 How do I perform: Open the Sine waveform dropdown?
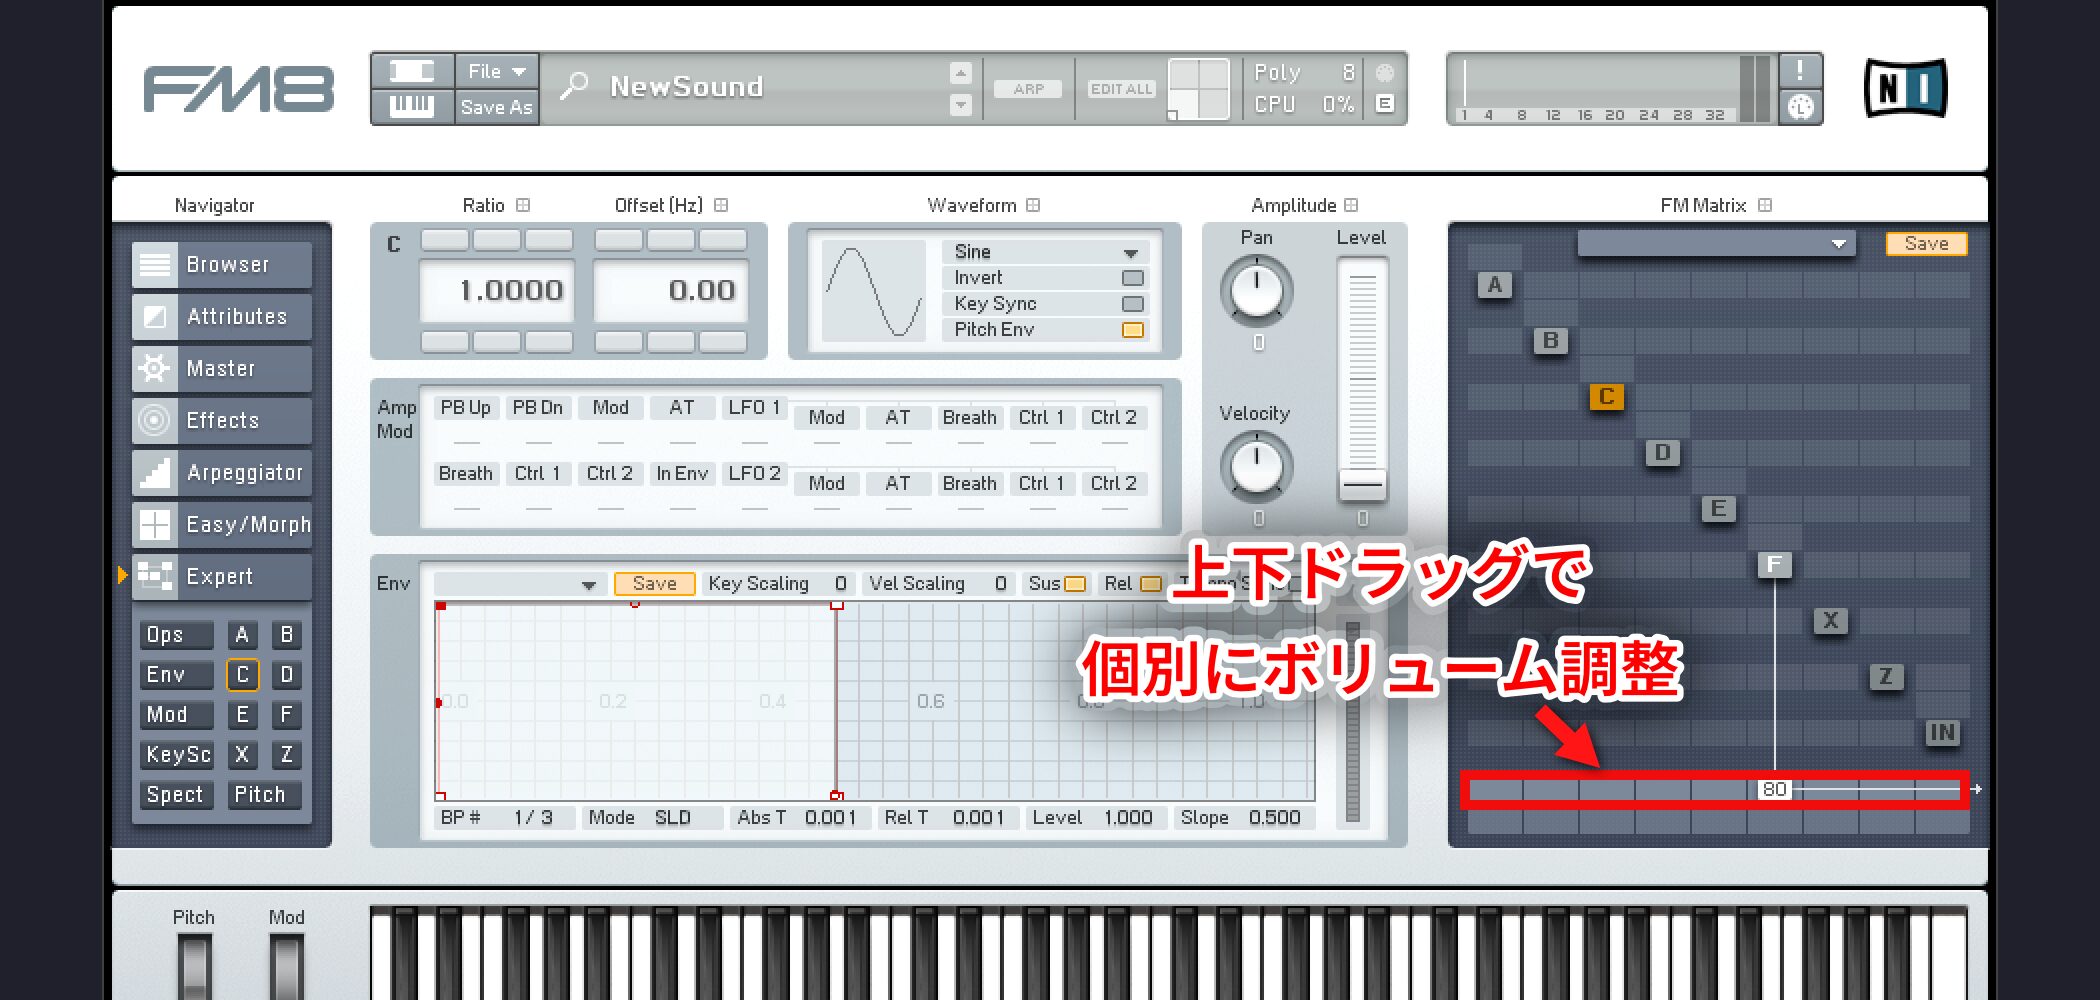[1045, 252]
